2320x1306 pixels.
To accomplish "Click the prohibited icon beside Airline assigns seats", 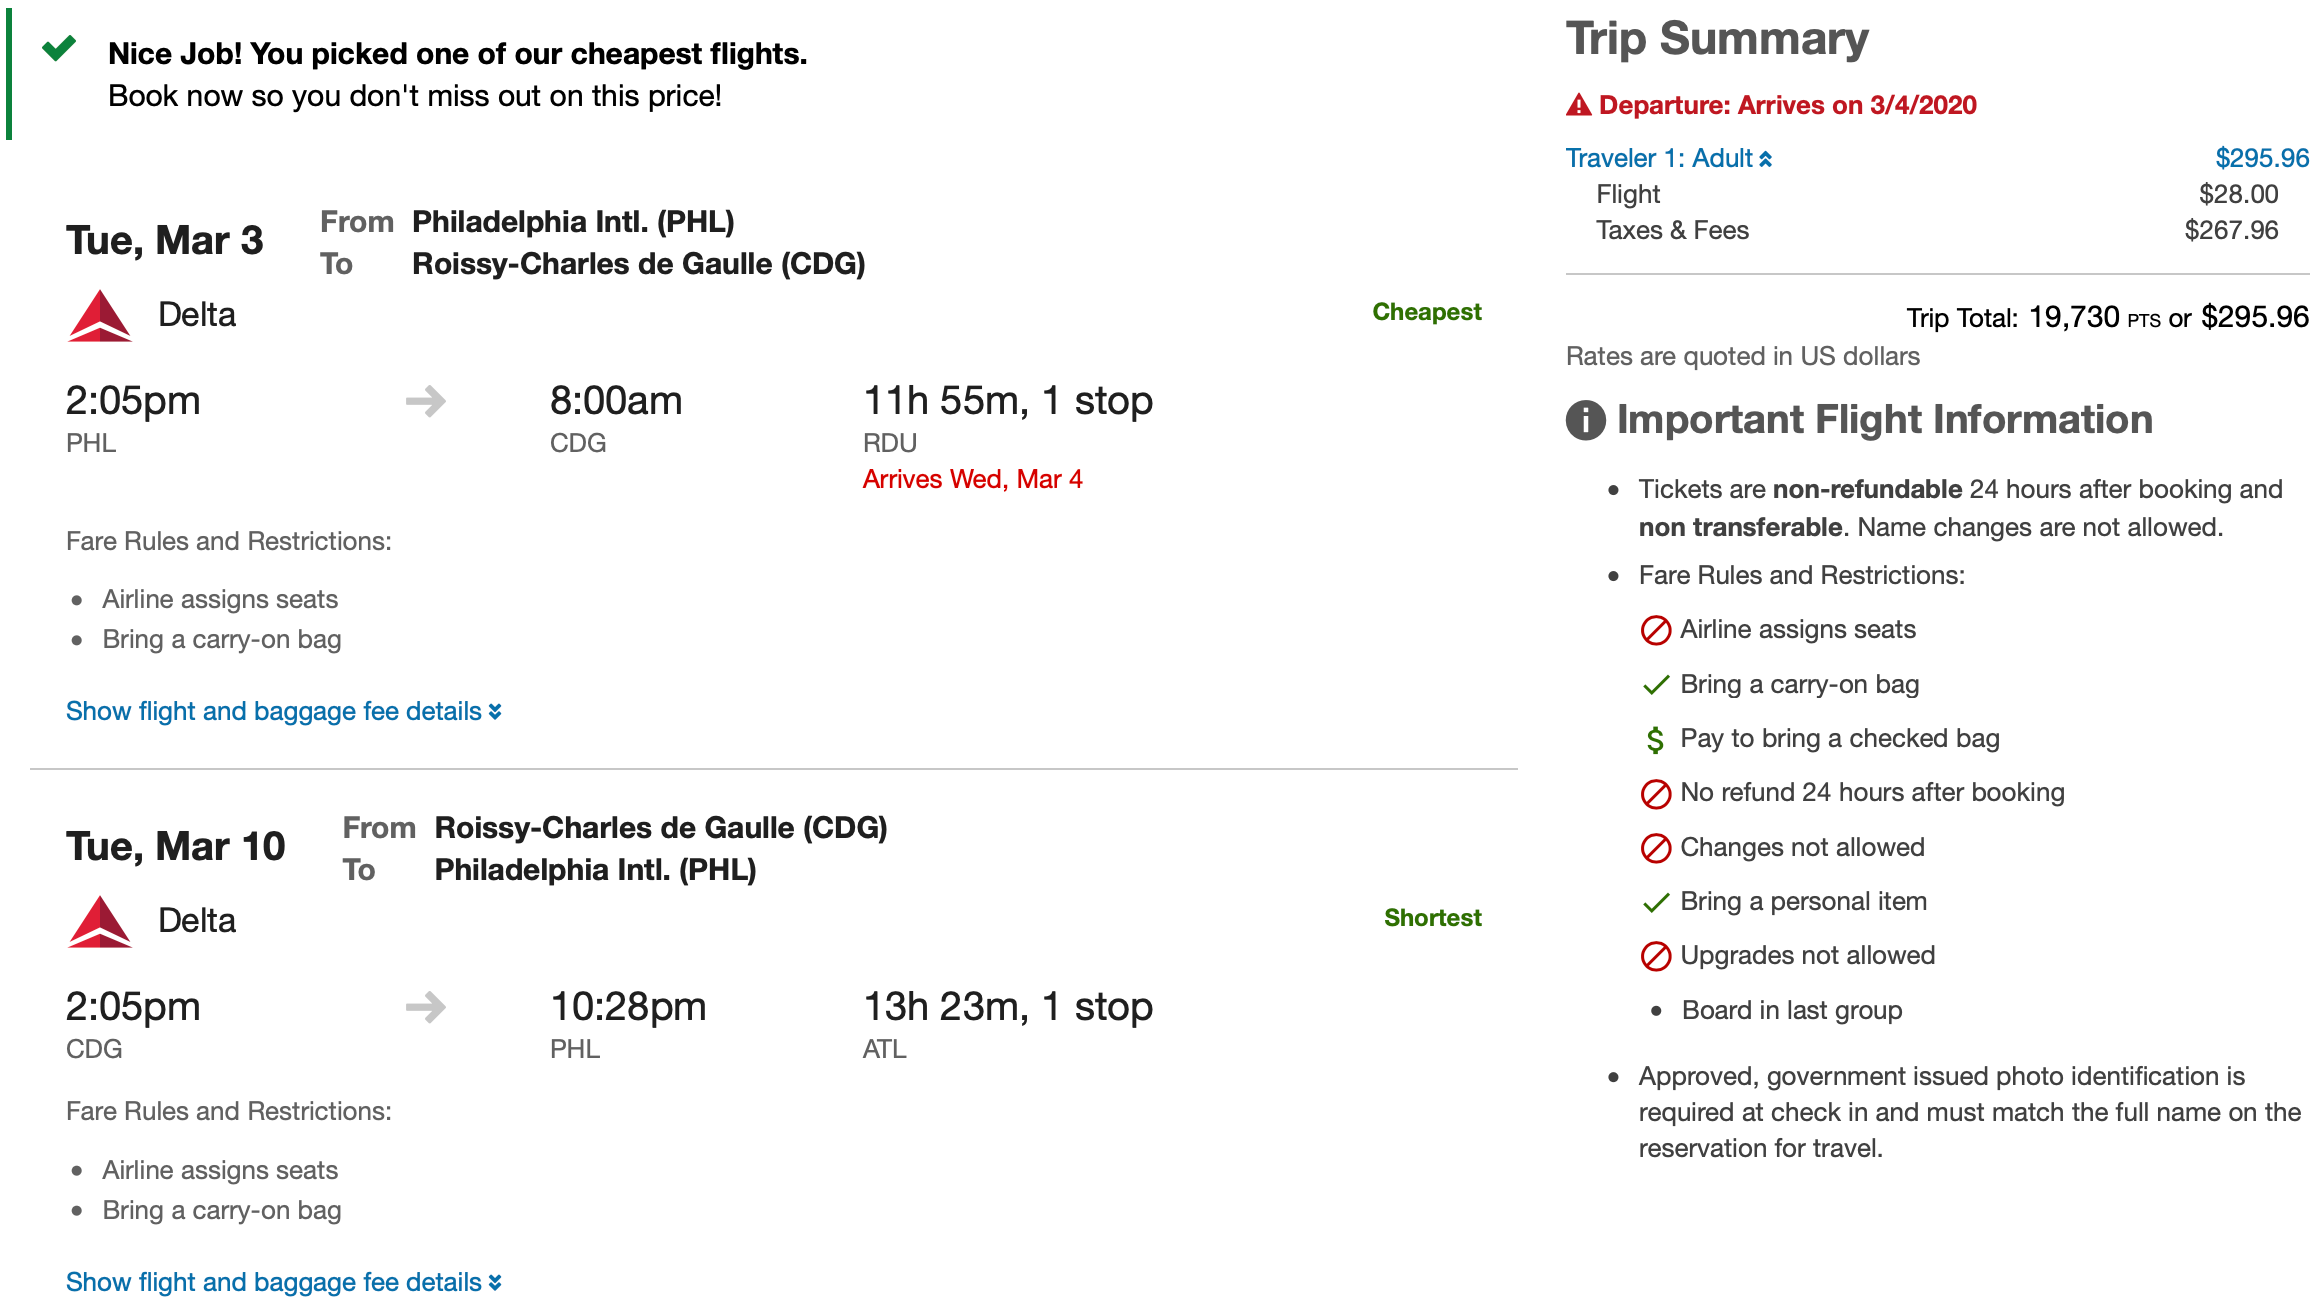I will pos(1656,630).
